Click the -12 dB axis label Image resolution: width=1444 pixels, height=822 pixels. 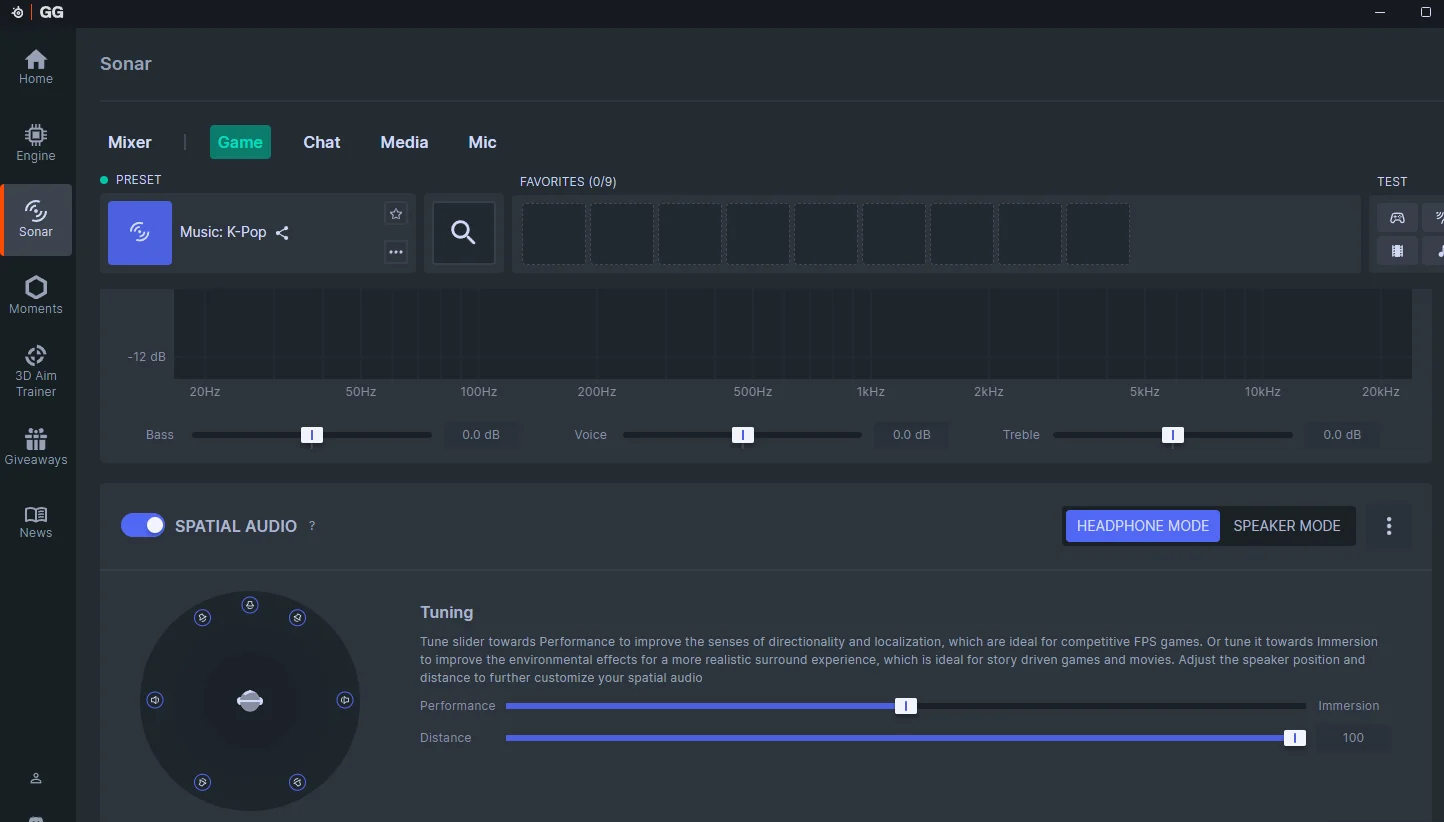pos(147,357)
